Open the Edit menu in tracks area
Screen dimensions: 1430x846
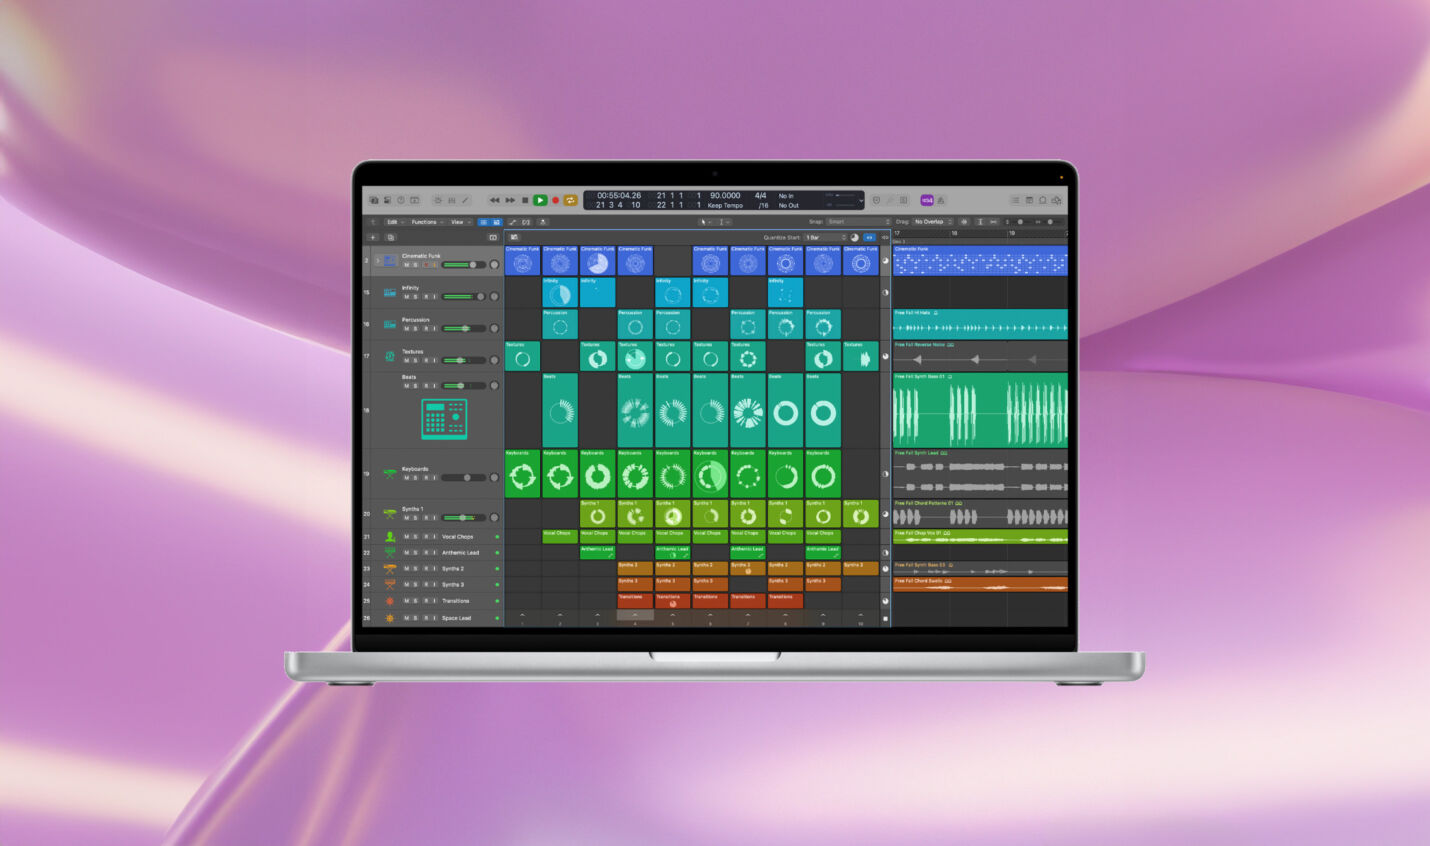pyautogui.click(x=394, y=222)
